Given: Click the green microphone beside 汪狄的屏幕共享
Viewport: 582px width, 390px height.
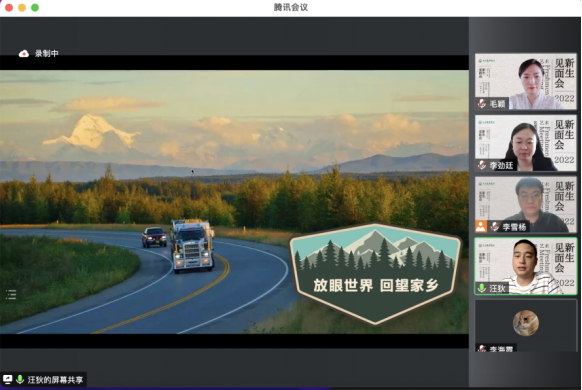Looking at the screenshot, I should [x=20, y=380].
